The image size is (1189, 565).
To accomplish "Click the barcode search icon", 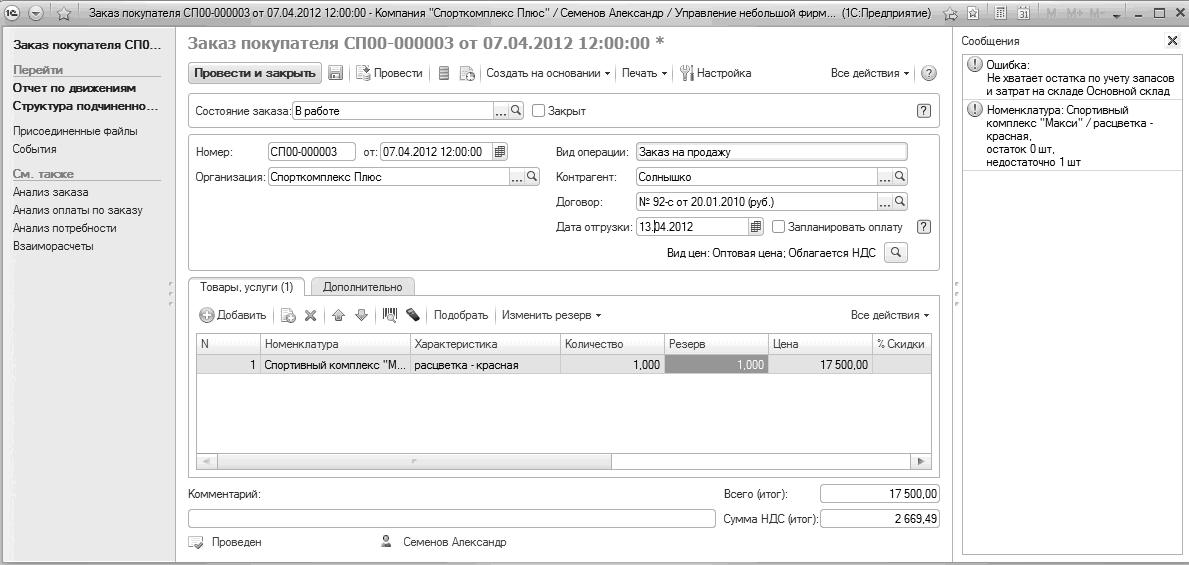I will (391, 315).
